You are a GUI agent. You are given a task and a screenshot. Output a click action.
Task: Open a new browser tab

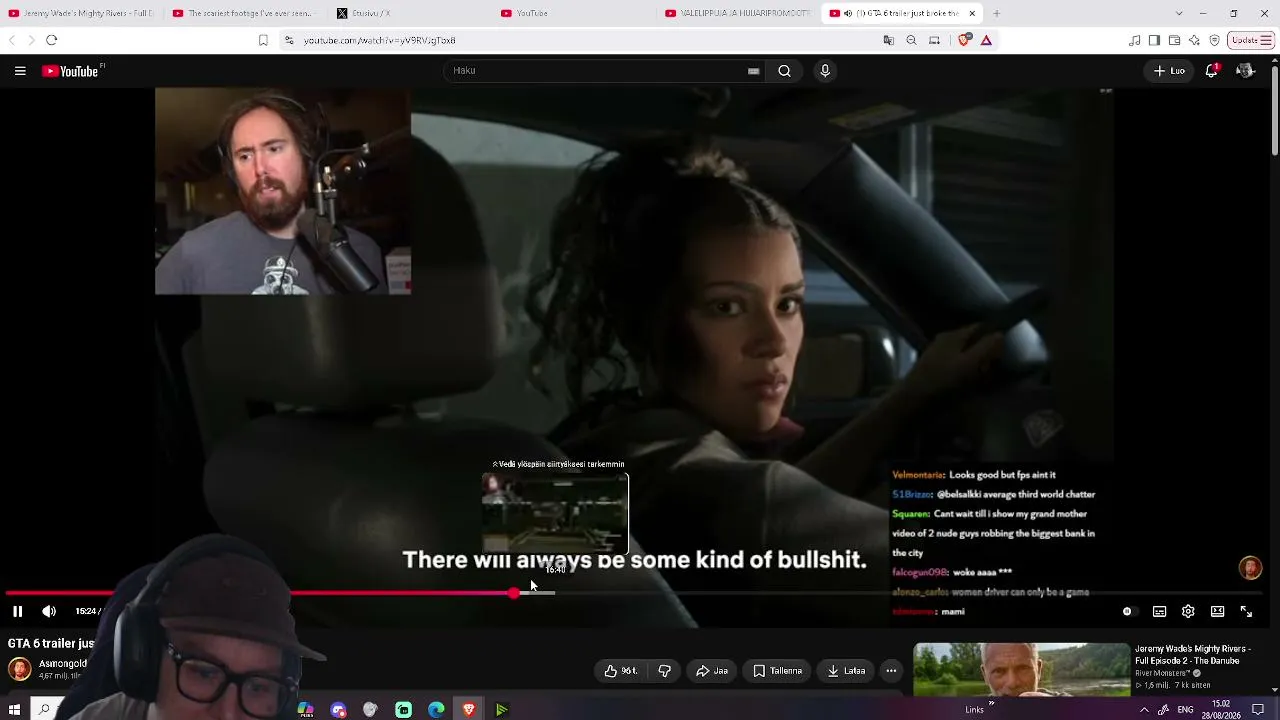click(996, 13)
